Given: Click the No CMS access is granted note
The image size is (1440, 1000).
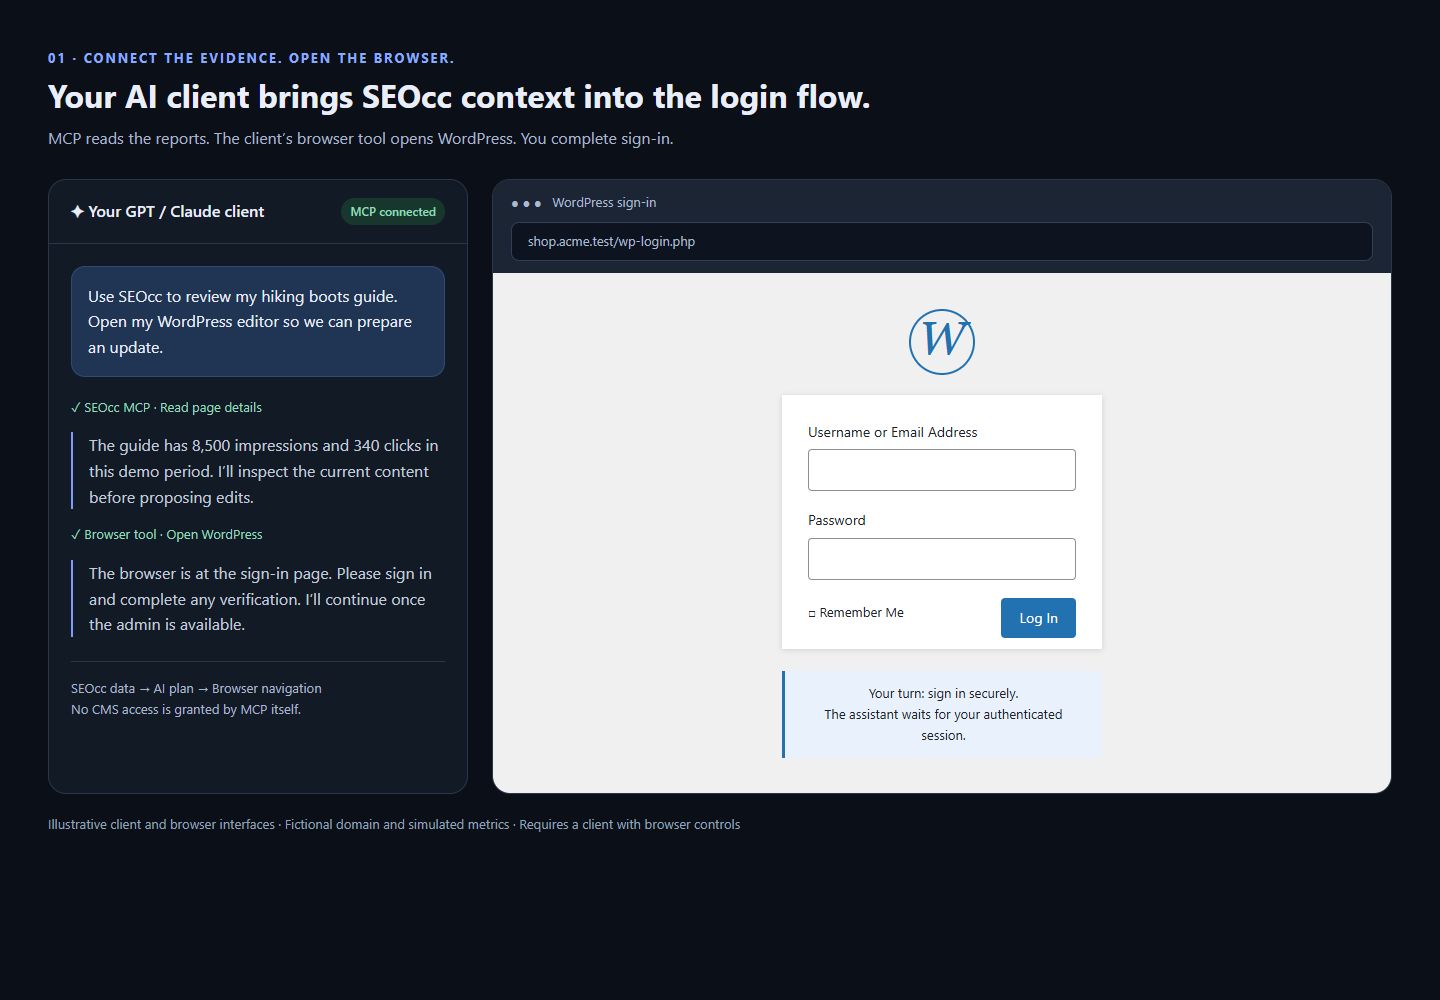Looking at the screenshot, I should pos(186,710).
